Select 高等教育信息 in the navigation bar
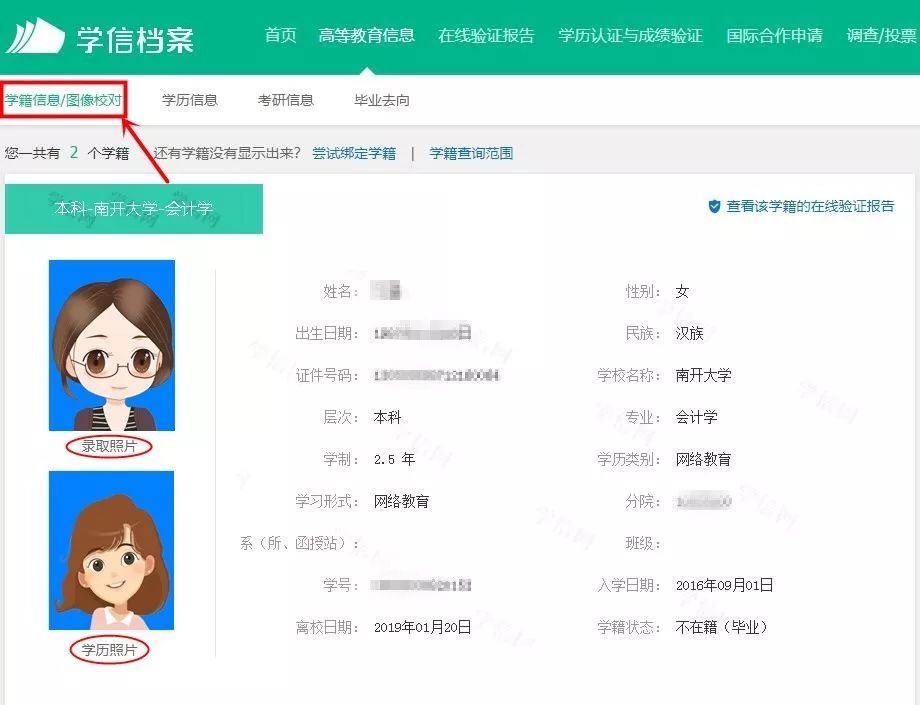 click(367, 34)
